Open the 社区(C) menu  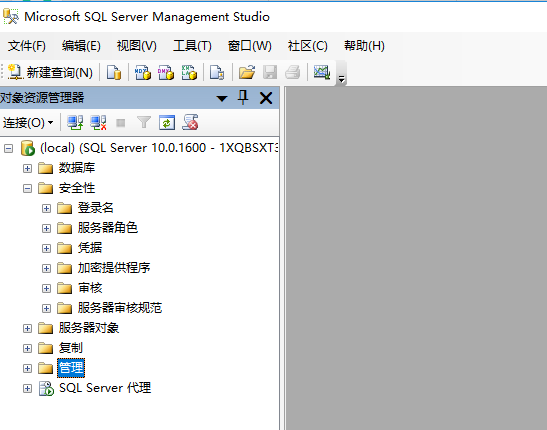(x=307, y=46)
